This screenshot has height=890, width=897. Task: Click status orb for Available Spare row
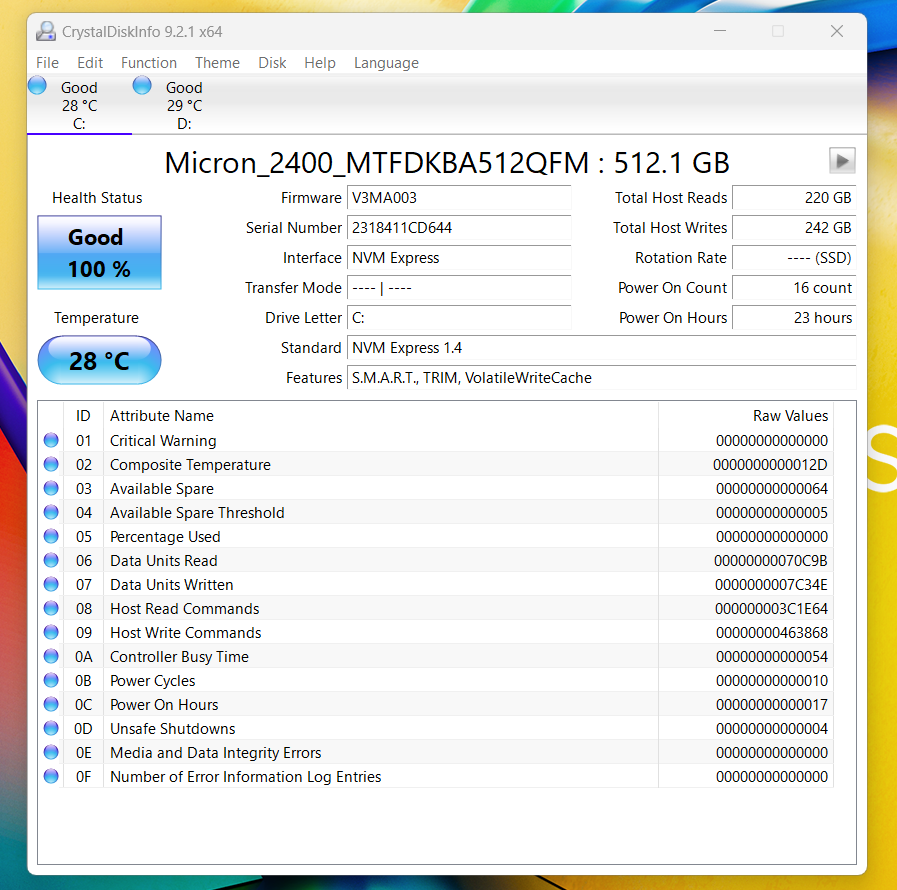(x=51, y=488)
